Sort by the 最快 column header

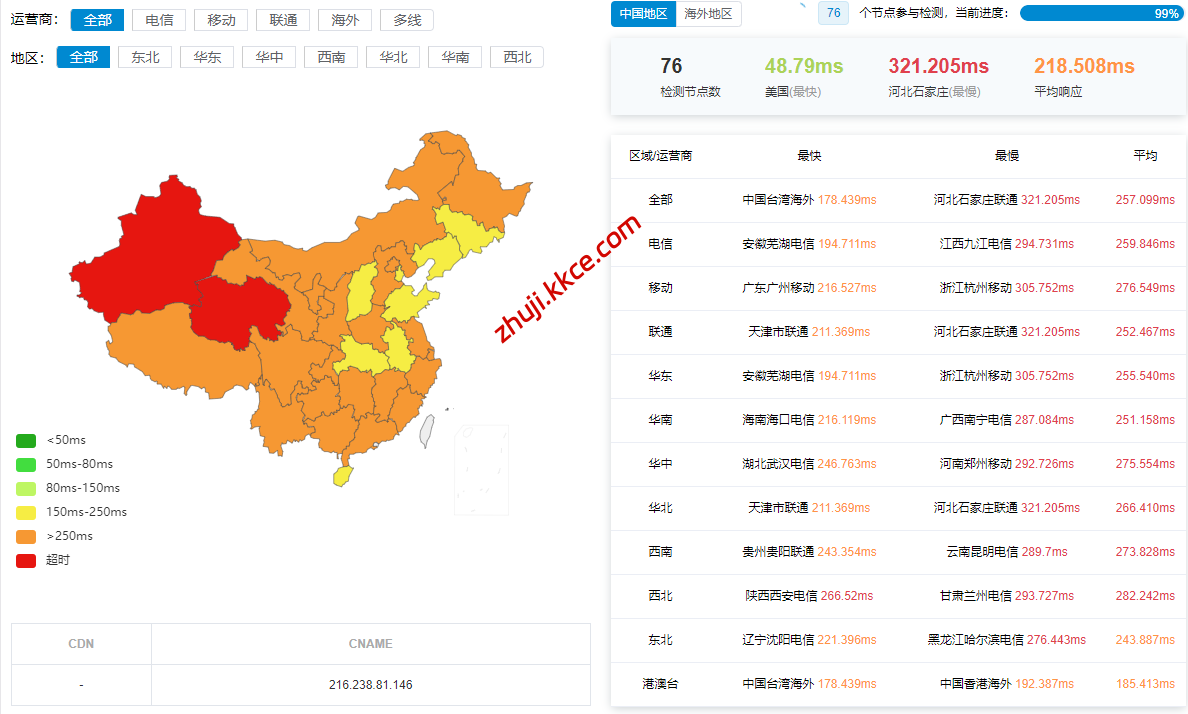pos(809,156)
